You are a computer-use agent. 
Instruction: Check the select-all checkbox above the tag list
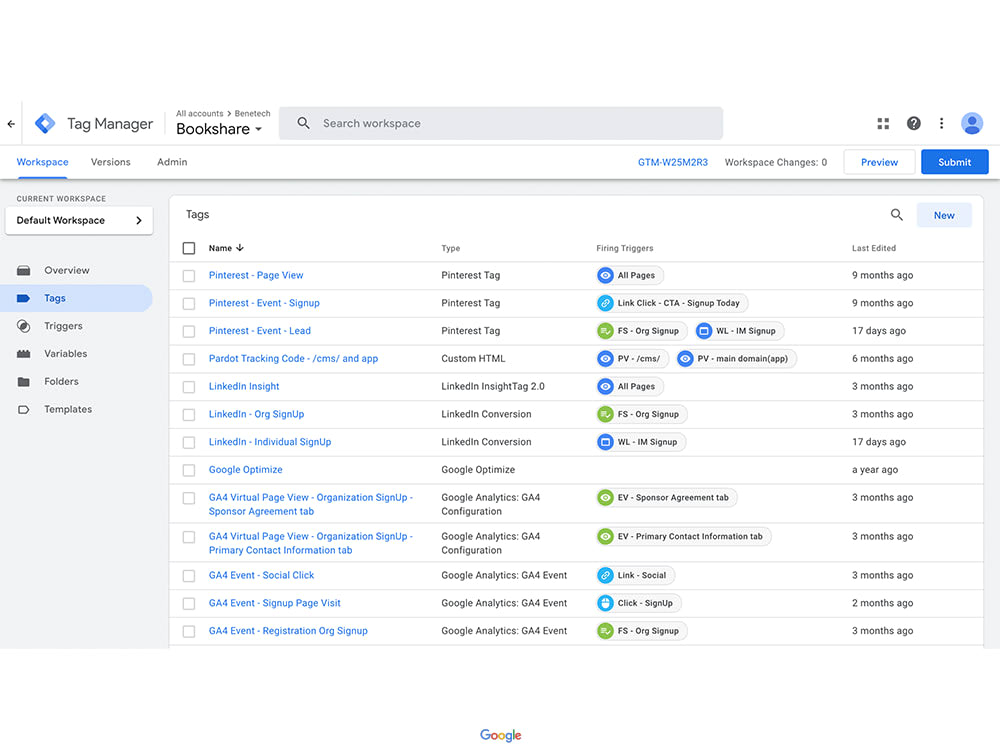[x=188, y=247]
